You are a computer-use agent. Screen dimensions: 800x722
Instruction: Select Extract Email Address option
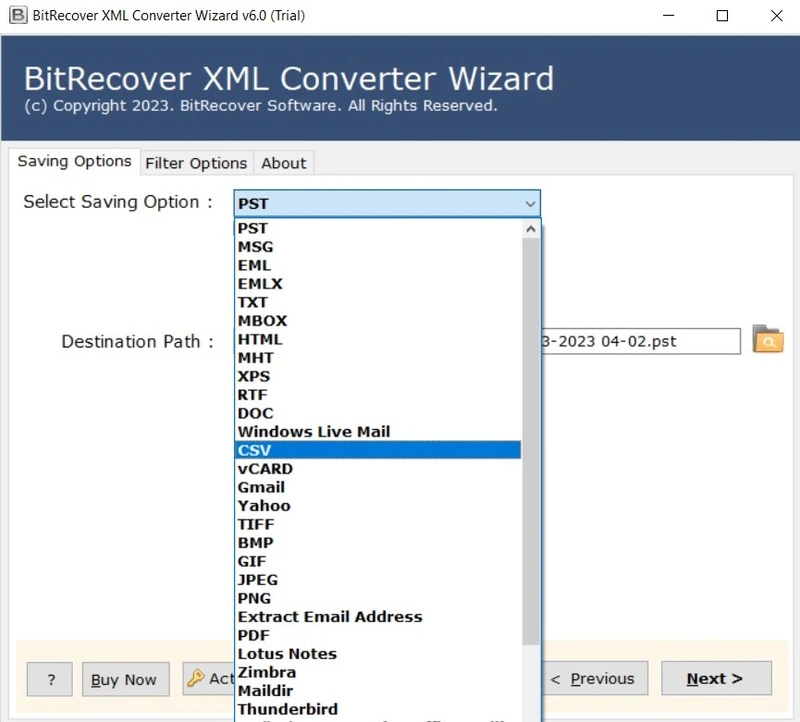point(330,616)
